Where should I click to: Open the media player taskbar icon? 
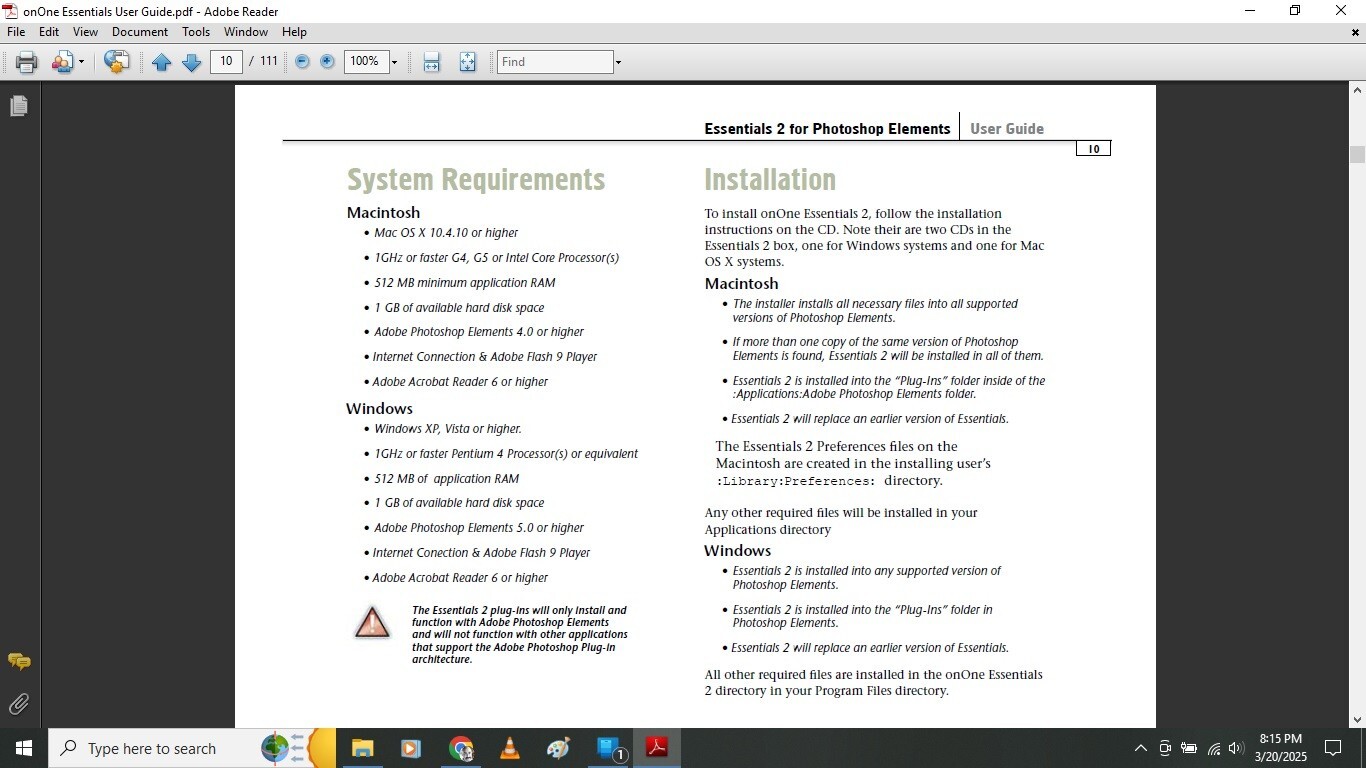[411, 748]
